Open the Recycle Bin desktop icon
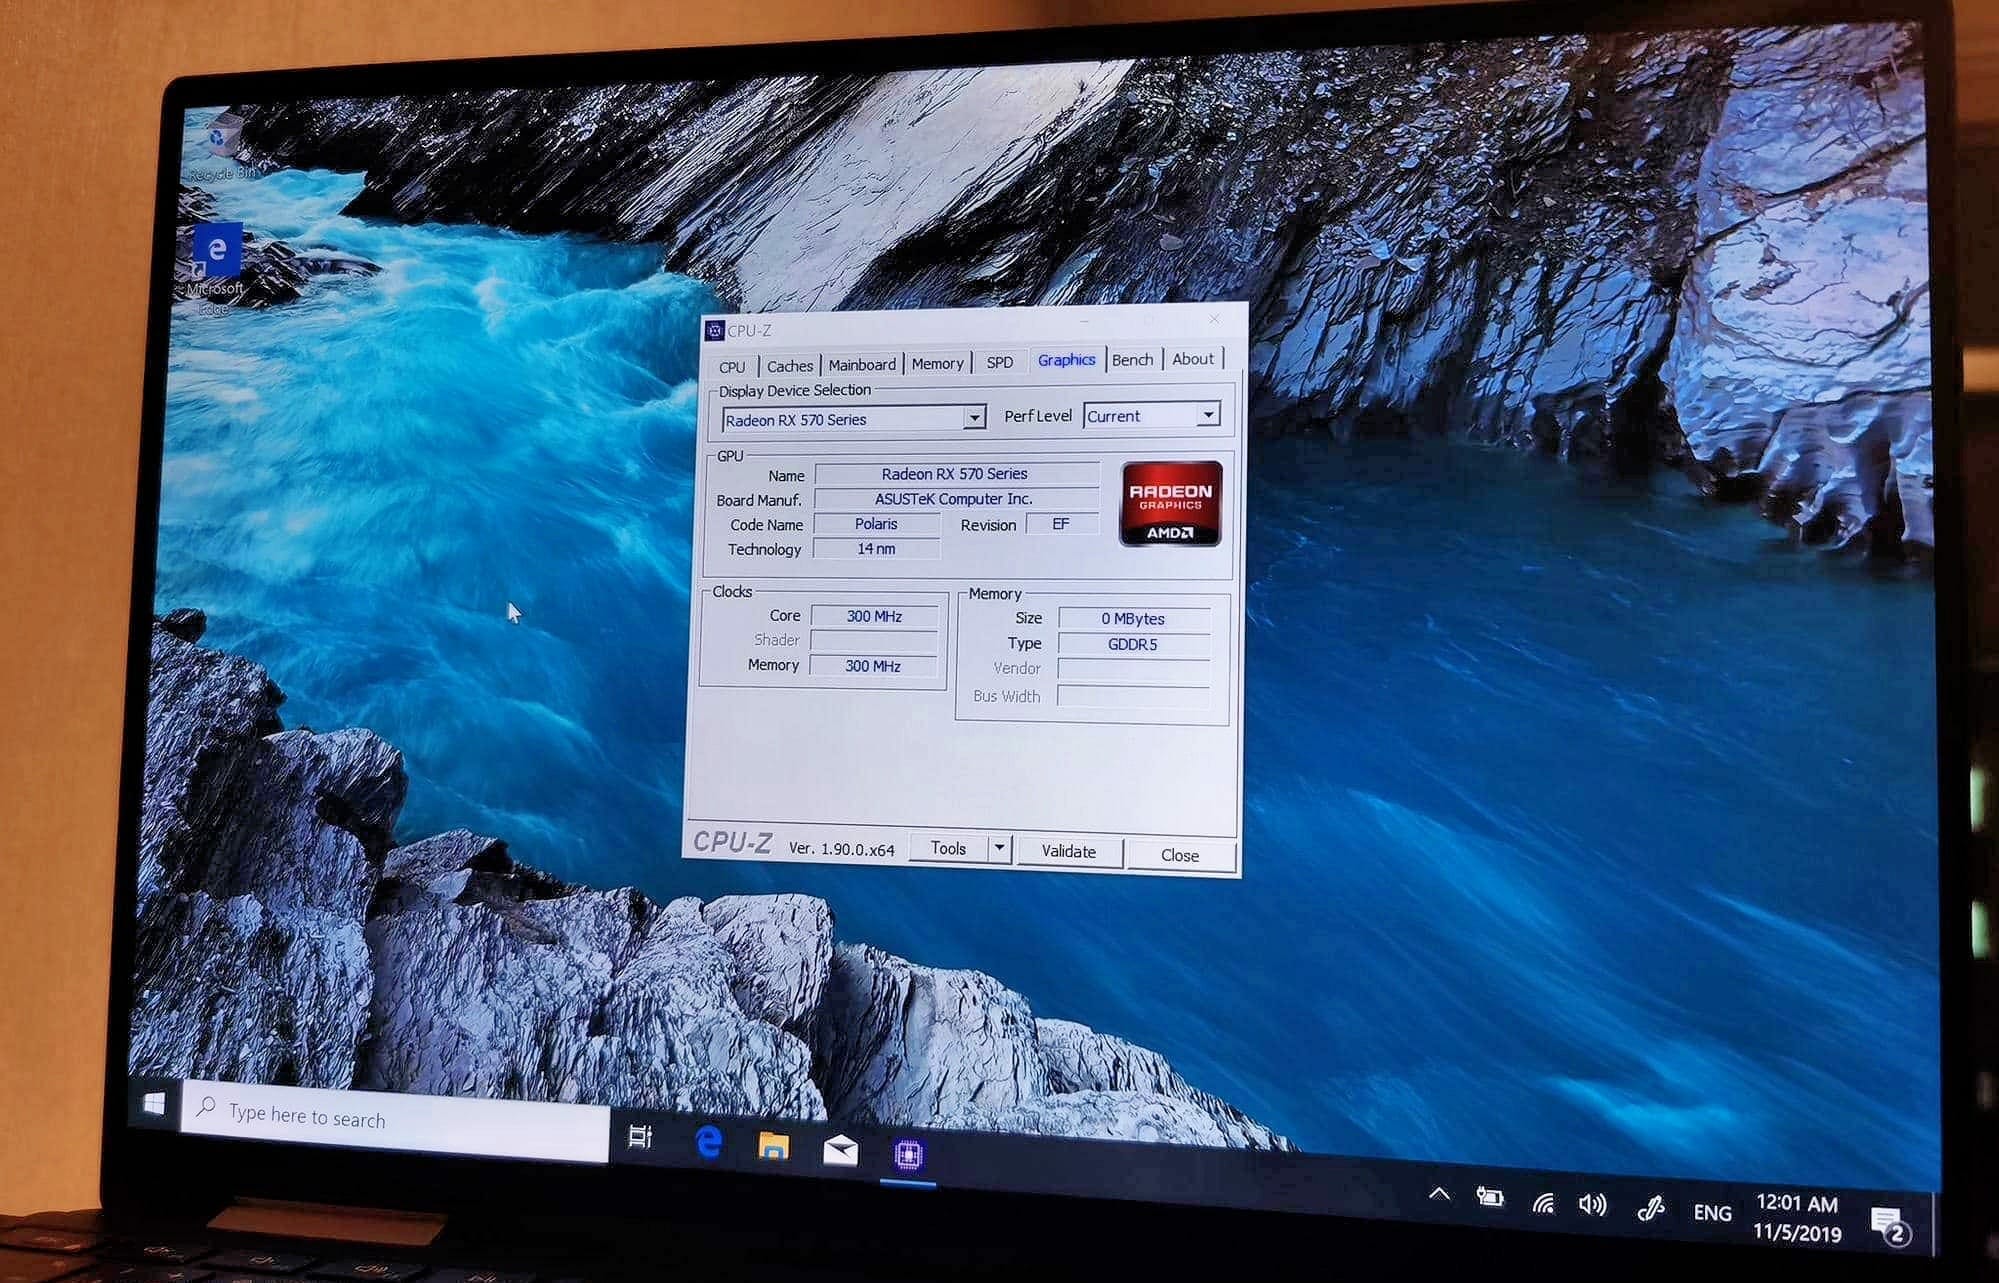This screenshot has width=1999, height=1283. (223, 147)
